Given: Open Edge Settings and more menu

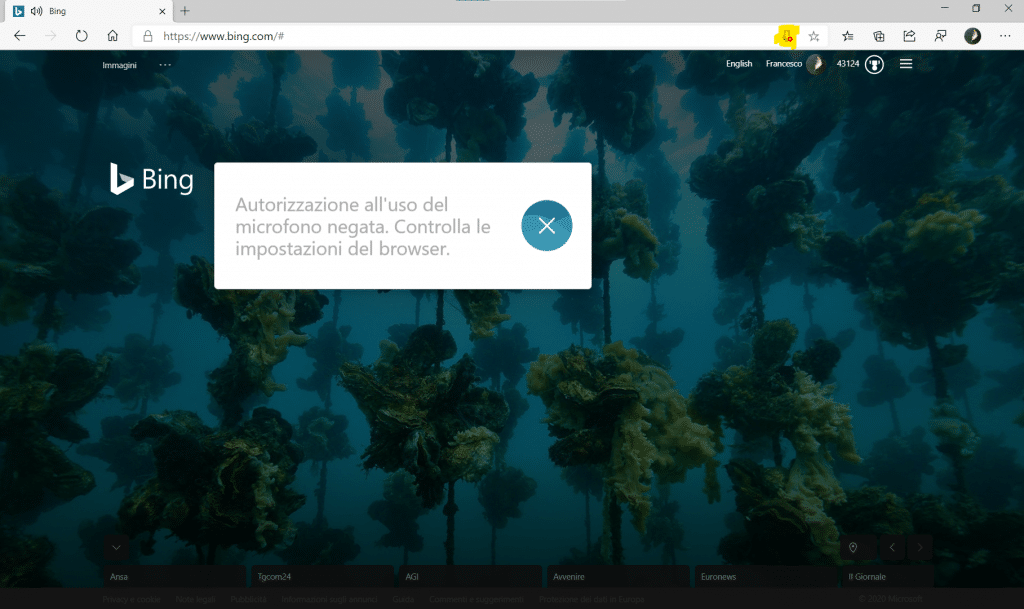Looking at the screenshot, I should coord(1004,36).
